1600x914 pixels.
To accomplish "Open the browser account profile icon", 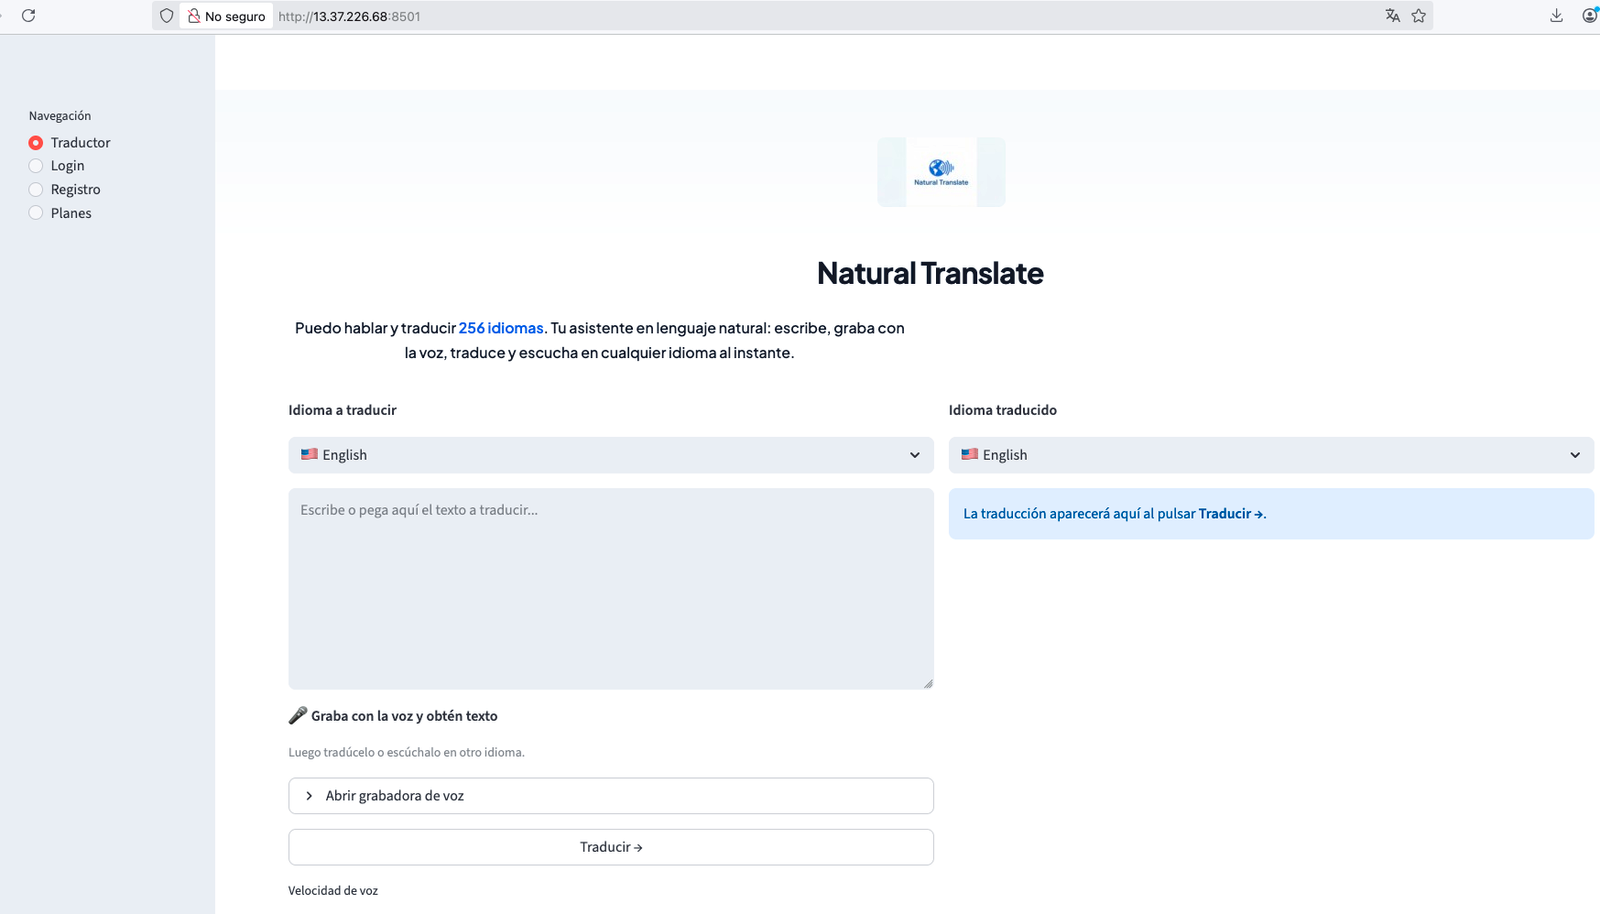I will [x=1589, y=16].
